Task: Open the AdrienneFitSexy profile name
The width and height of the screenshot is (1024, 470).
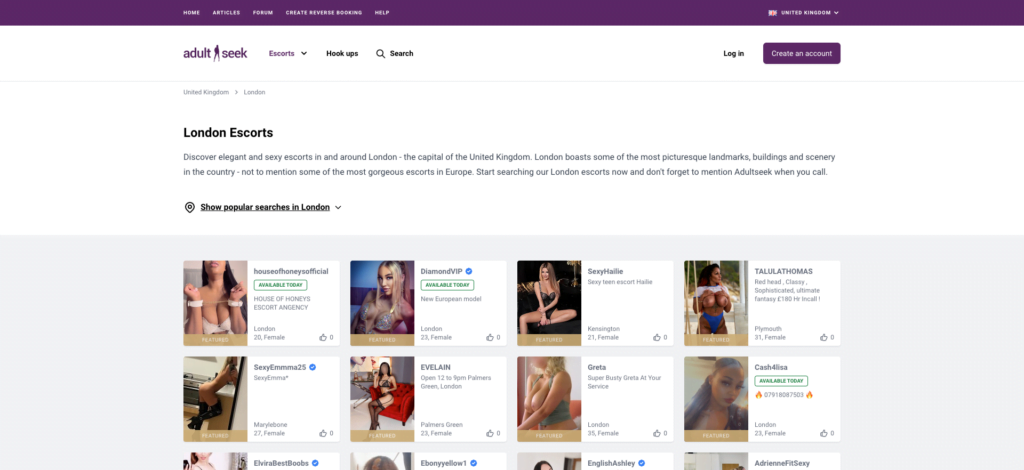Action: click(782, 463)
